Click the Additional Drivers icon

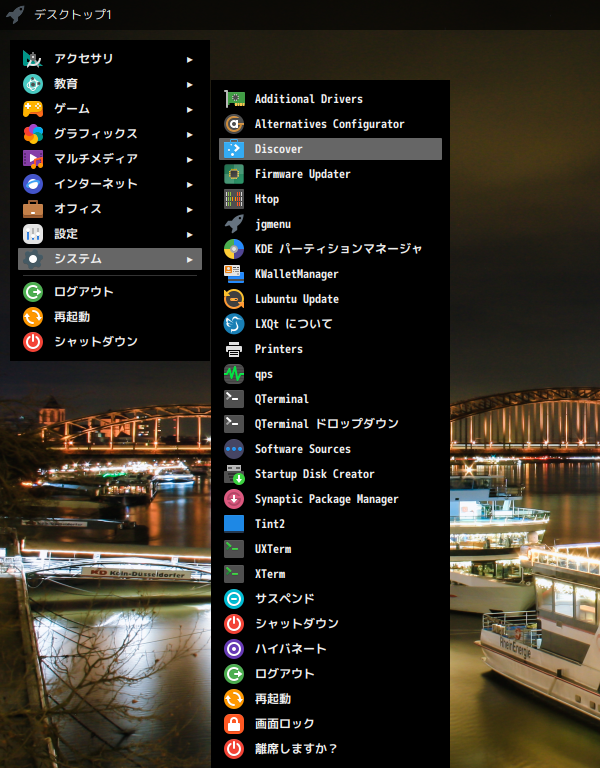[234, 99]
